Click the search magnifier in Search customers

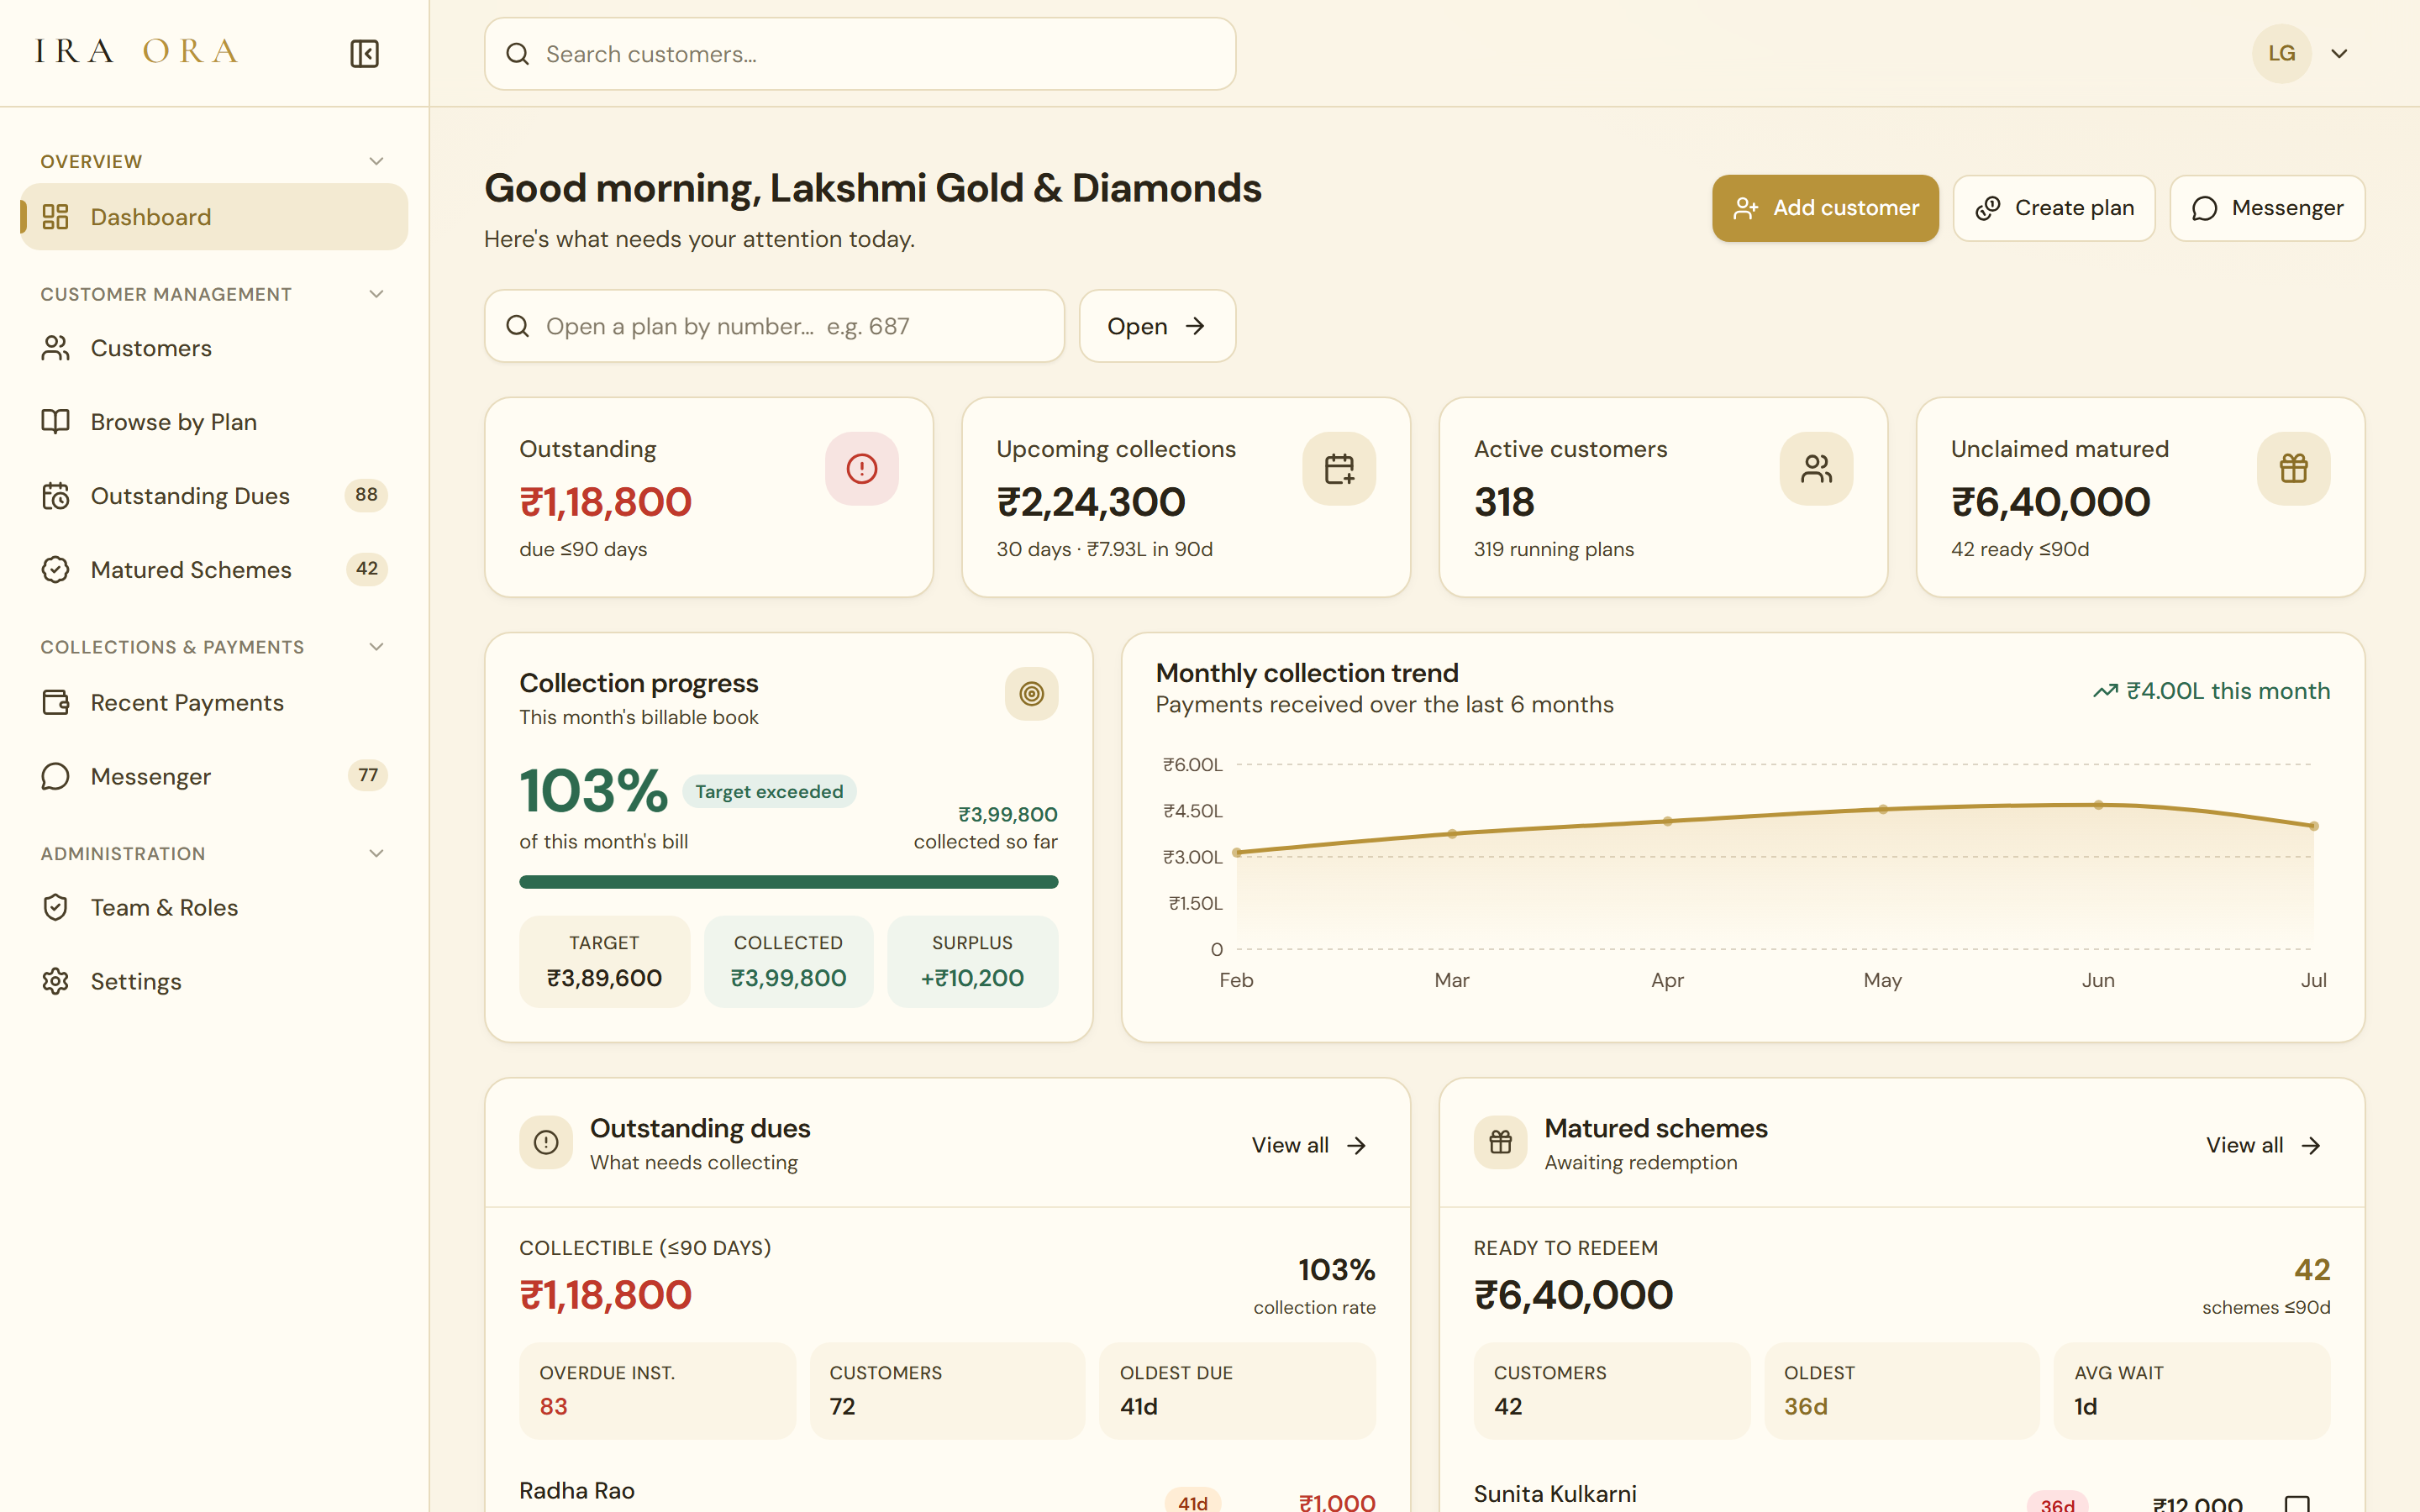pos(517,54)
